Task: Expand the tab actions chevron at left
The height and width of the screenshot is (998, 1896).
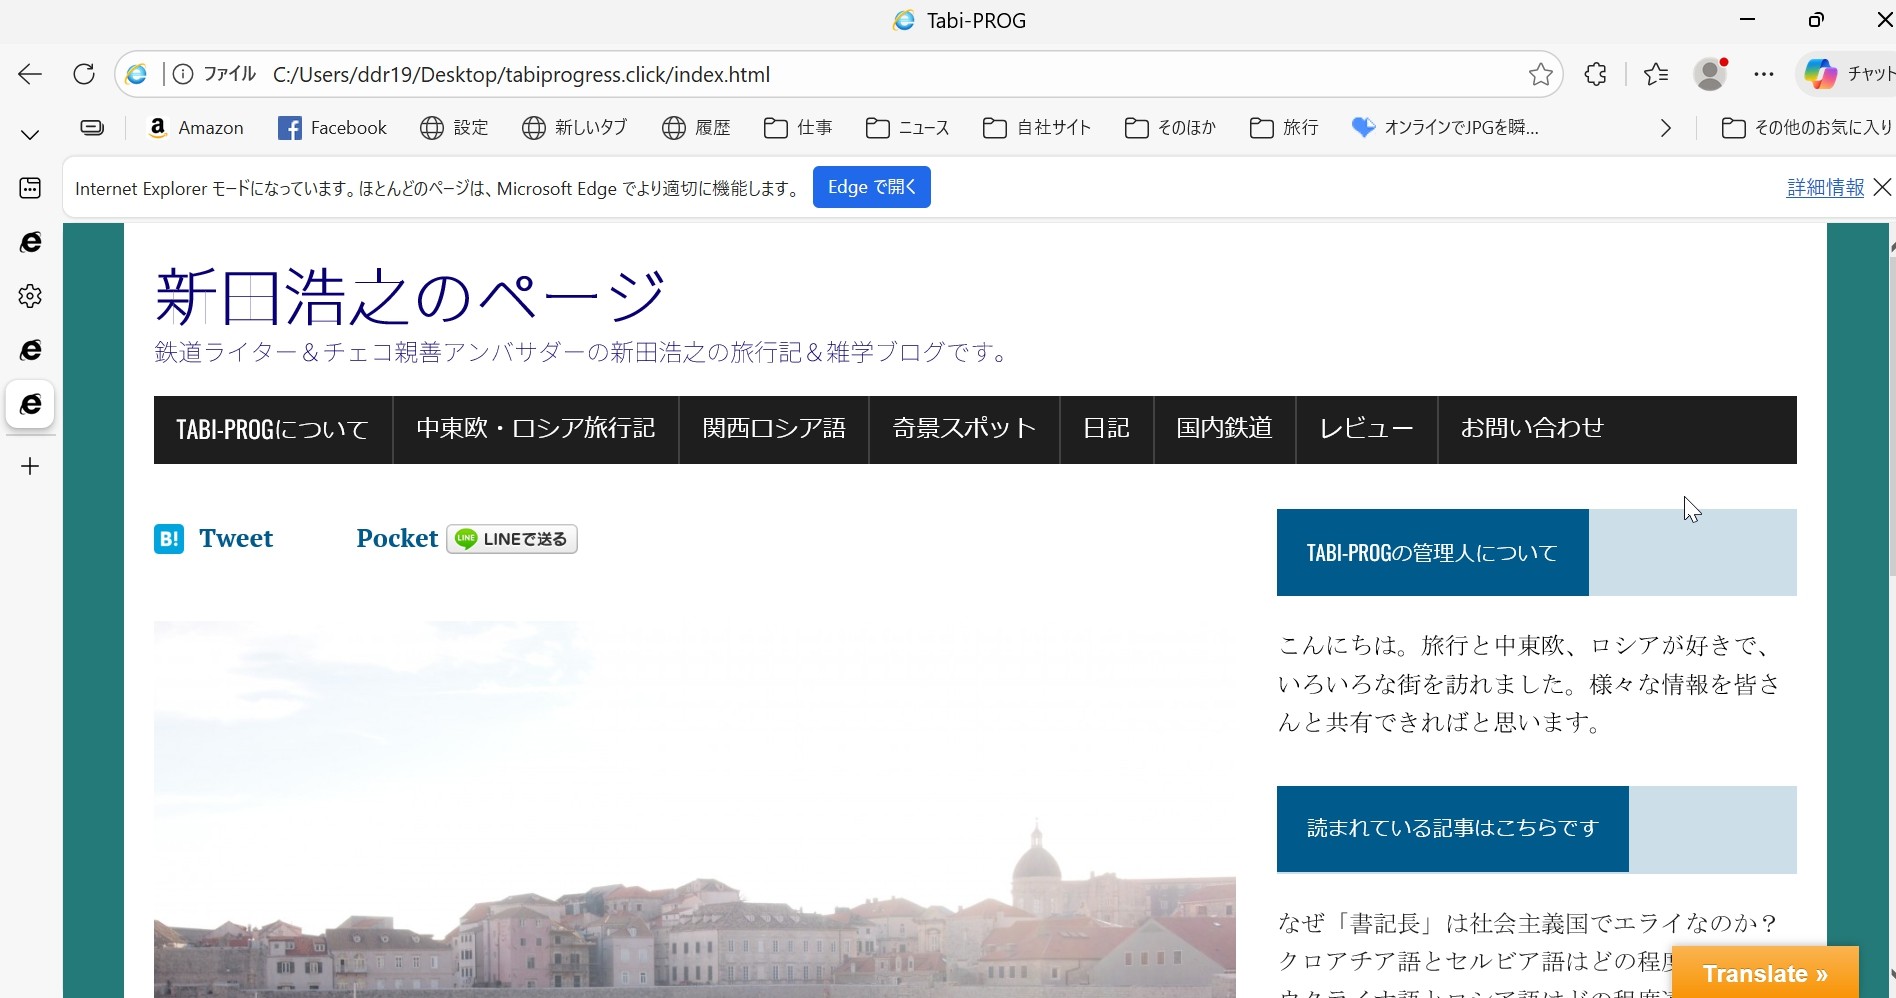Action: (x=30, y=134)
